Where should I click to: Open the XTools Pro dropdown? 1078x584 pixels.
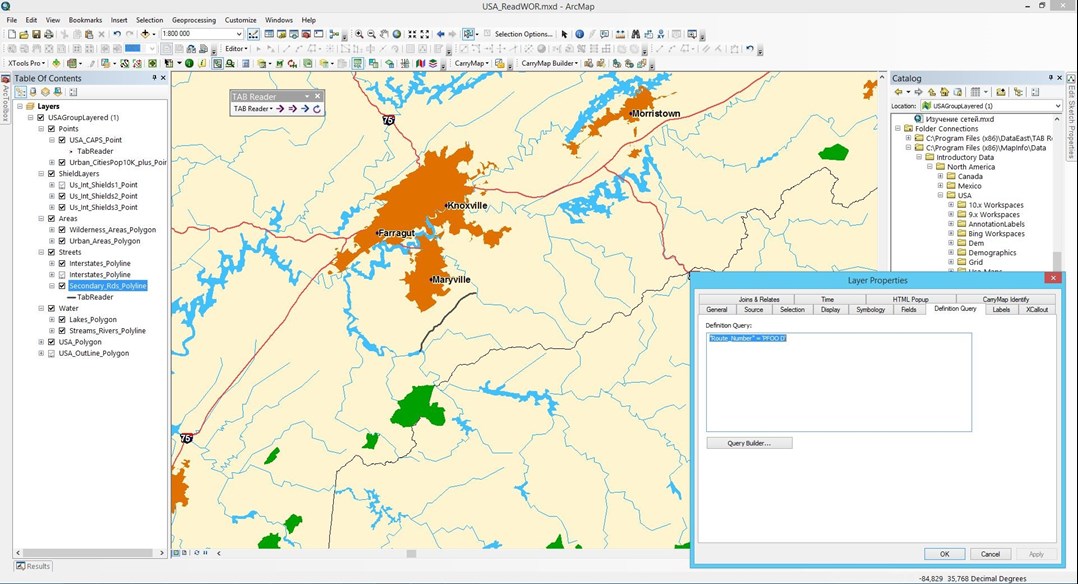27,63
